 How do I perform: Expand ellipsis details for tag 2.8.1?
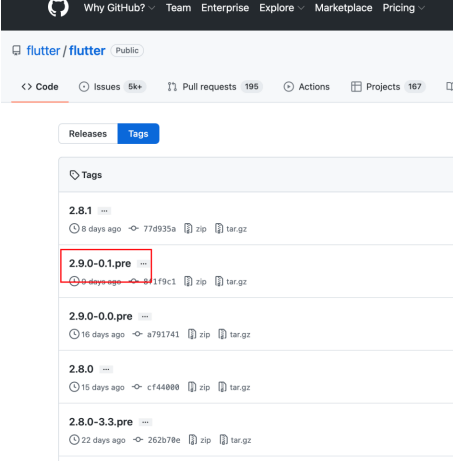tap(104, 211)
